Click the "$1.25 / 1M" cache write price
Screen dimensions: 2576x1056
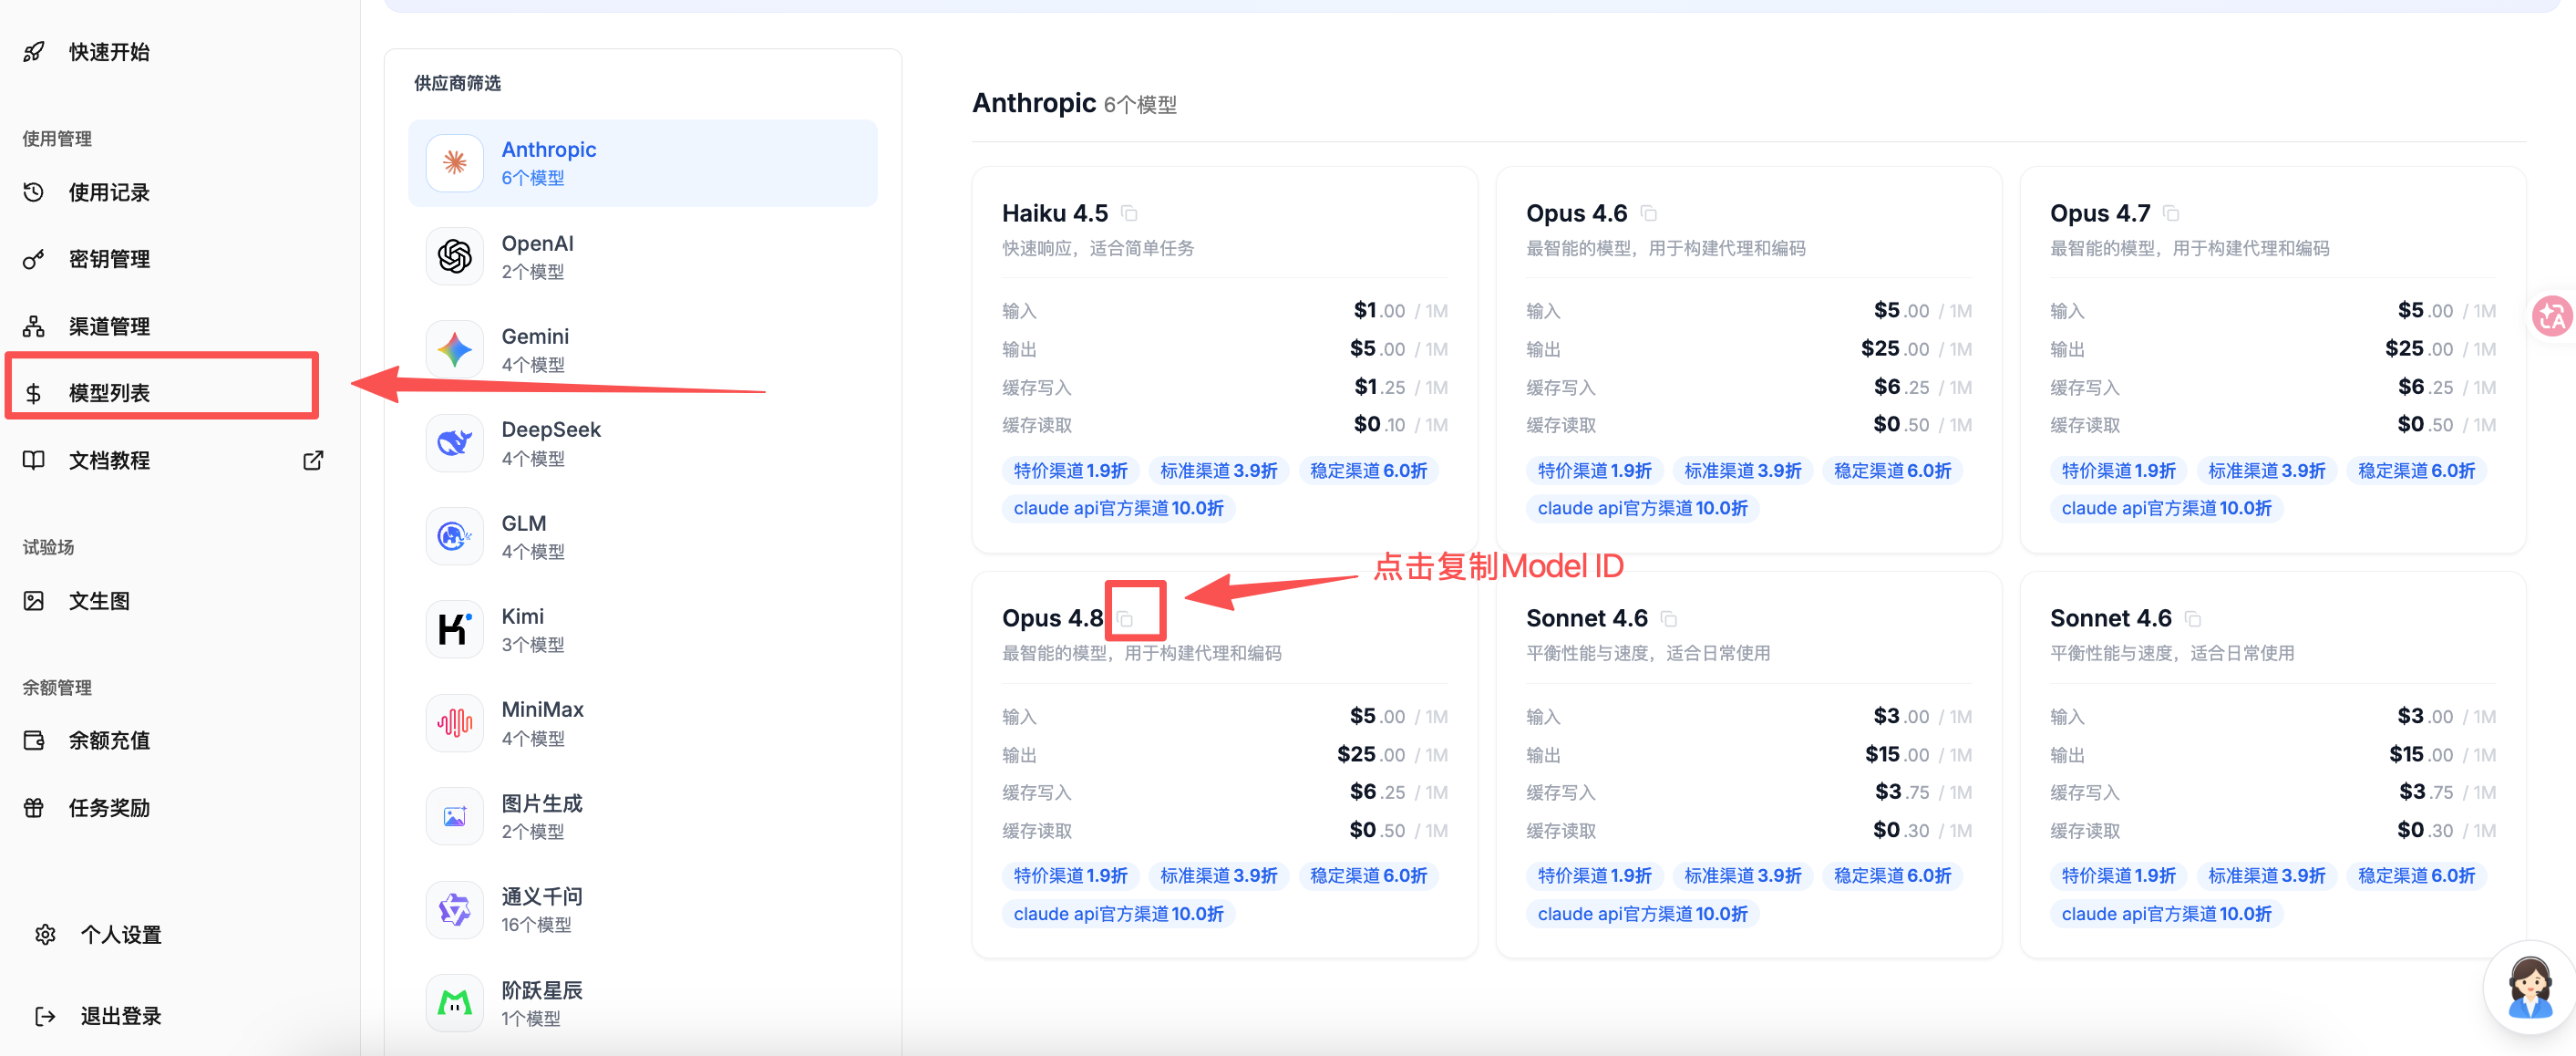[x=1400, y=386]
